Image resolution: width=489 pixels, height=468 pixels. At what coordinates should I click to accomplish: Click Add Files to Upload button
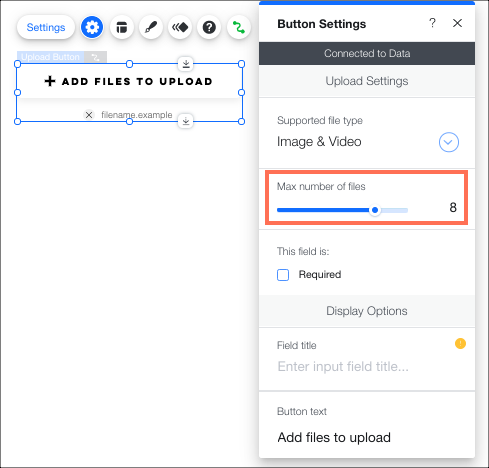[x=129, y=81]
